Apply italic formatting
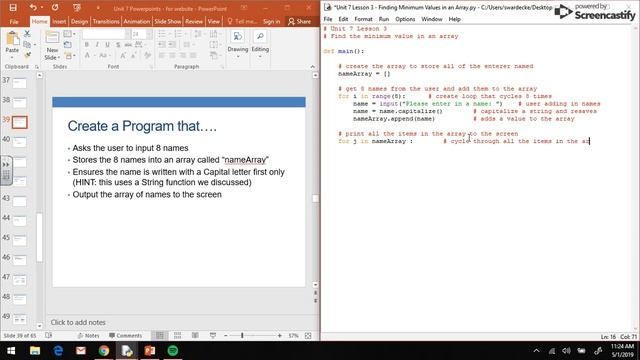The height and width of the screenshot is (360, 640). point(97,44)
